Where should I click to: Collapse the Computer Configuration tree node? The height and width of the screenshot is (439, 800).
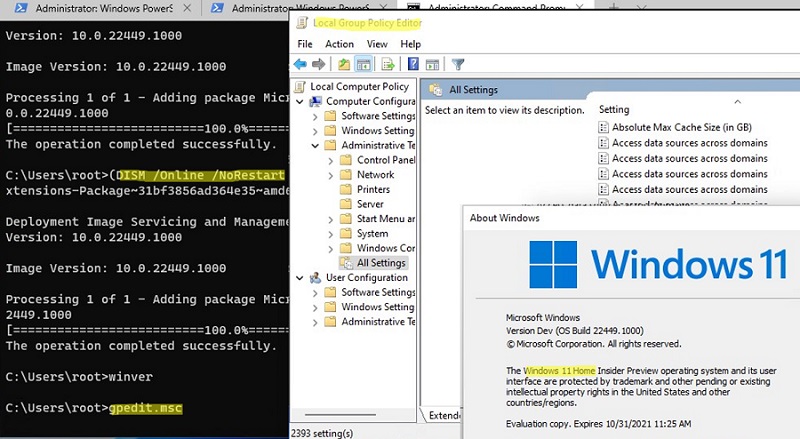pos(303,101)
